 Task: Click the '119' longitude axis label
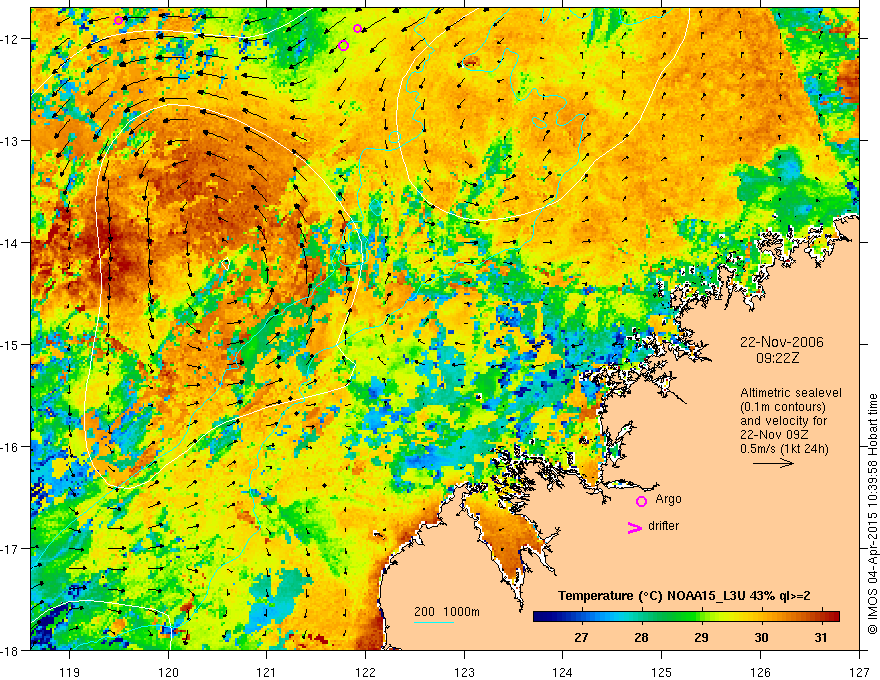pyautogui.click(x=70, y=672)
